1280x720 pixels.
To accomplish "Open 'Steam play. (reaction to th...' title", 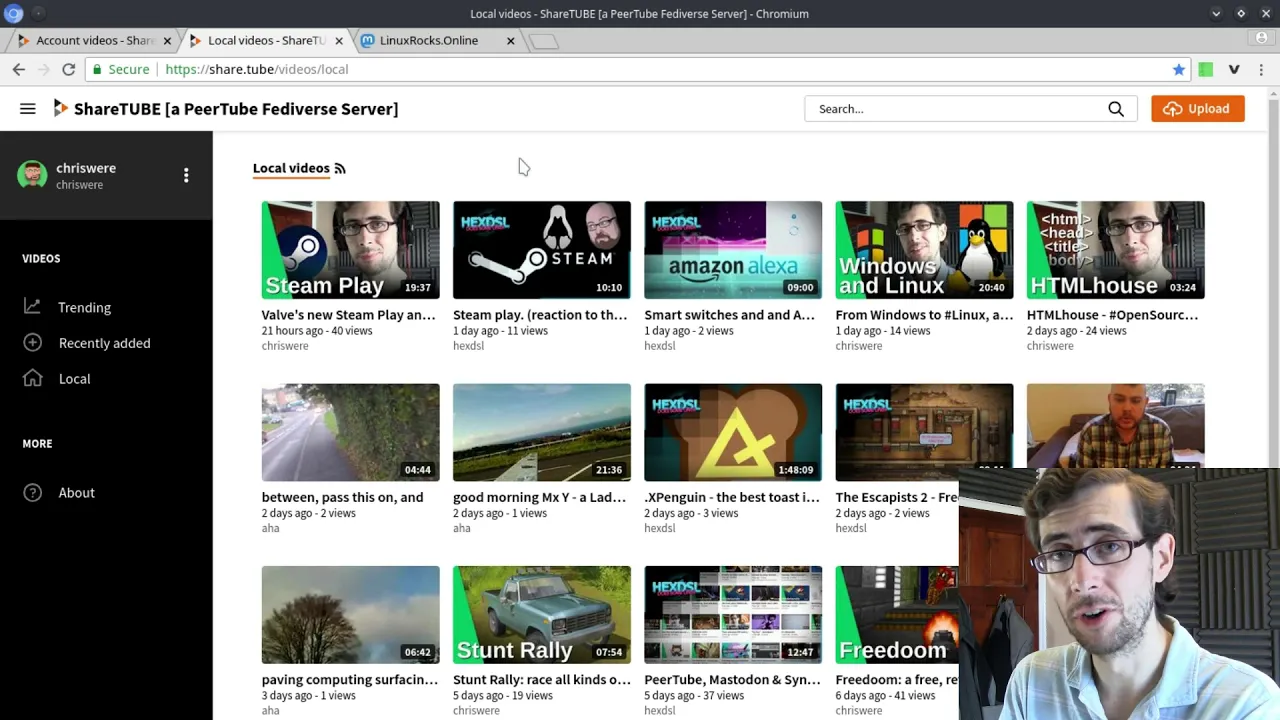I will [x=540, y=315].
